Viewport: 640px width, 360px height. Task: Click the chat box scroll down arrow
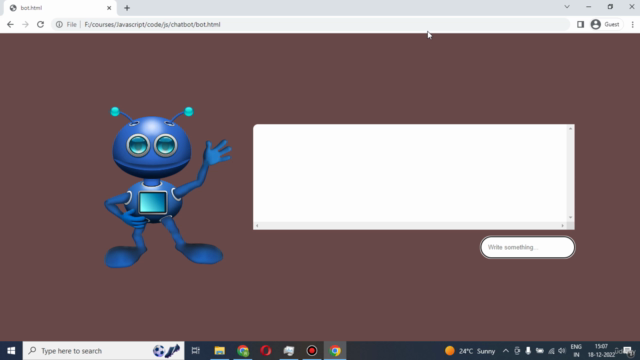pyautogui.click(x=571, y=218)
